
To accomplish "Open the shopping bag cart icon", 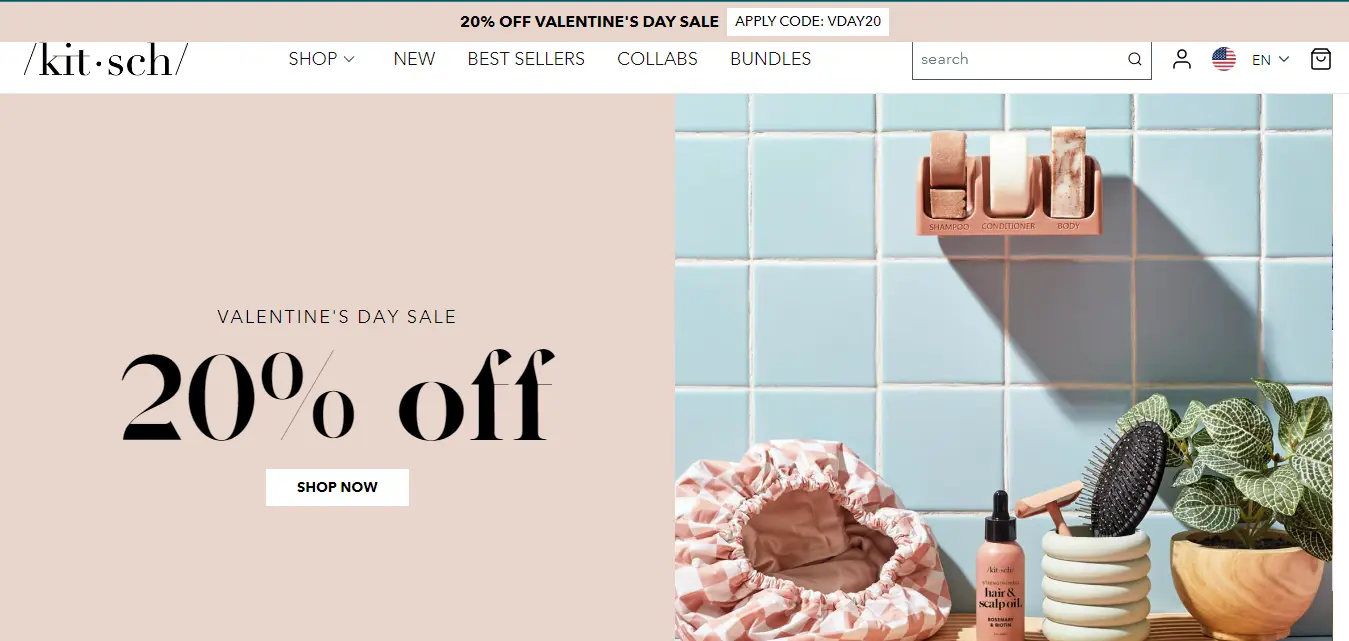I will point(1321,59).
